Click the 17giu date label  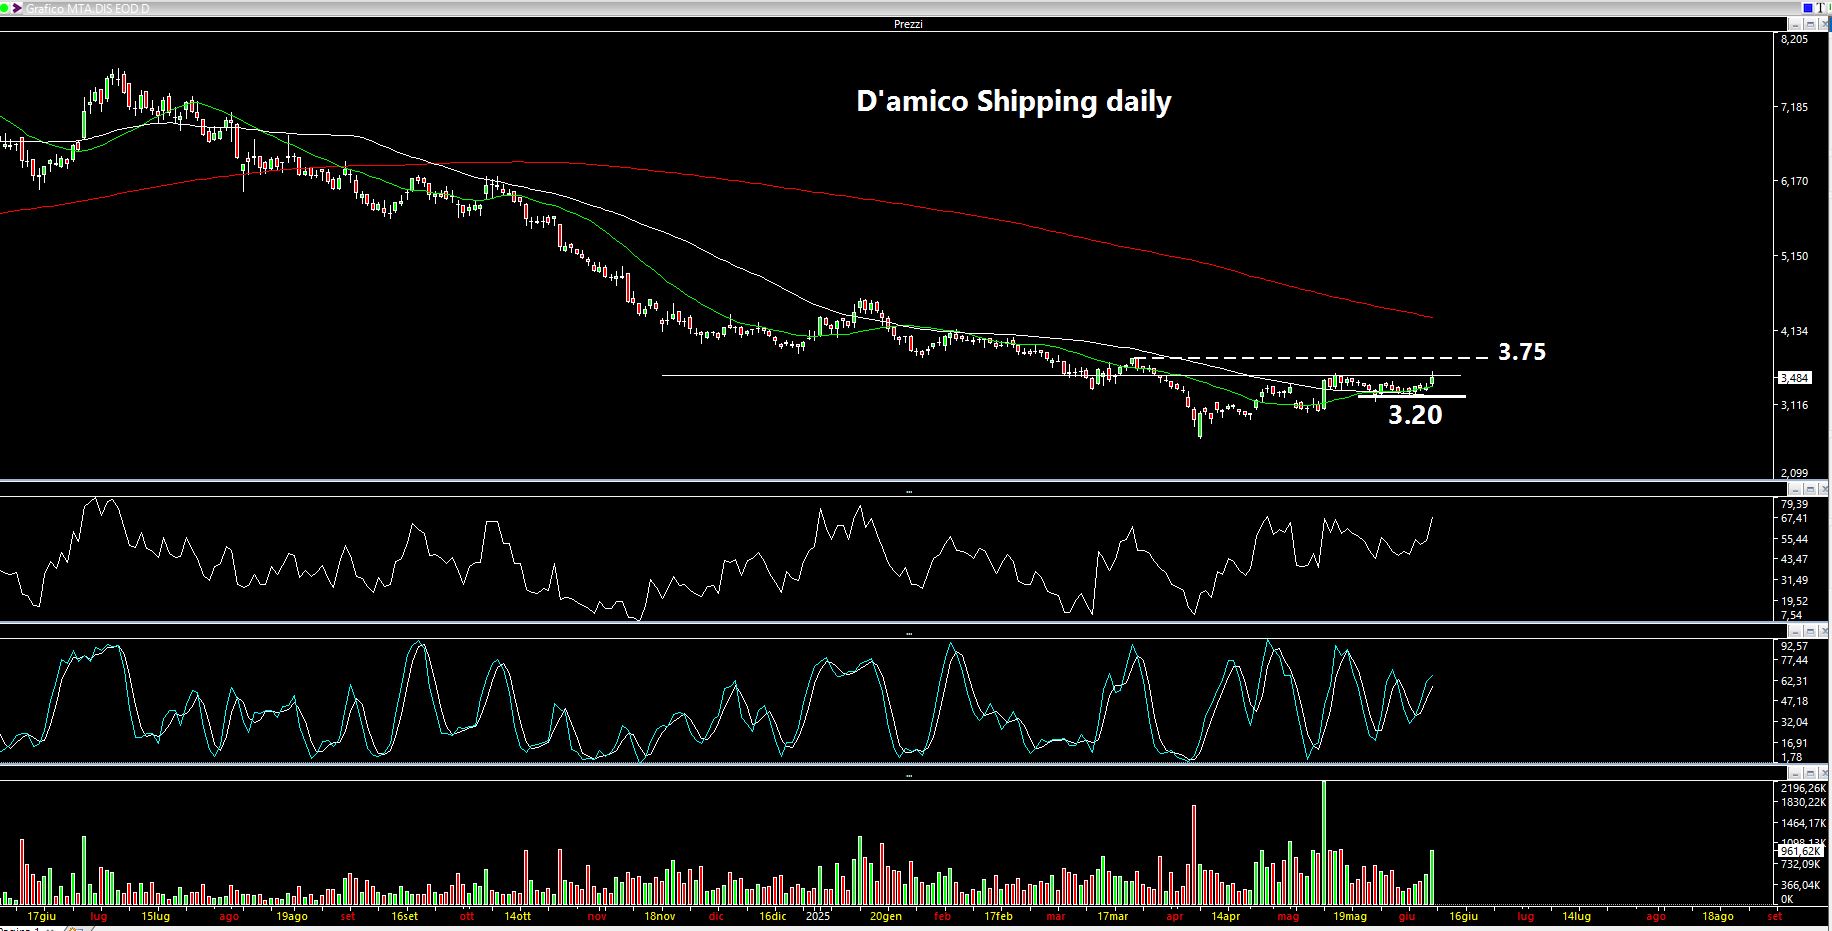click(x=41, y=916)
